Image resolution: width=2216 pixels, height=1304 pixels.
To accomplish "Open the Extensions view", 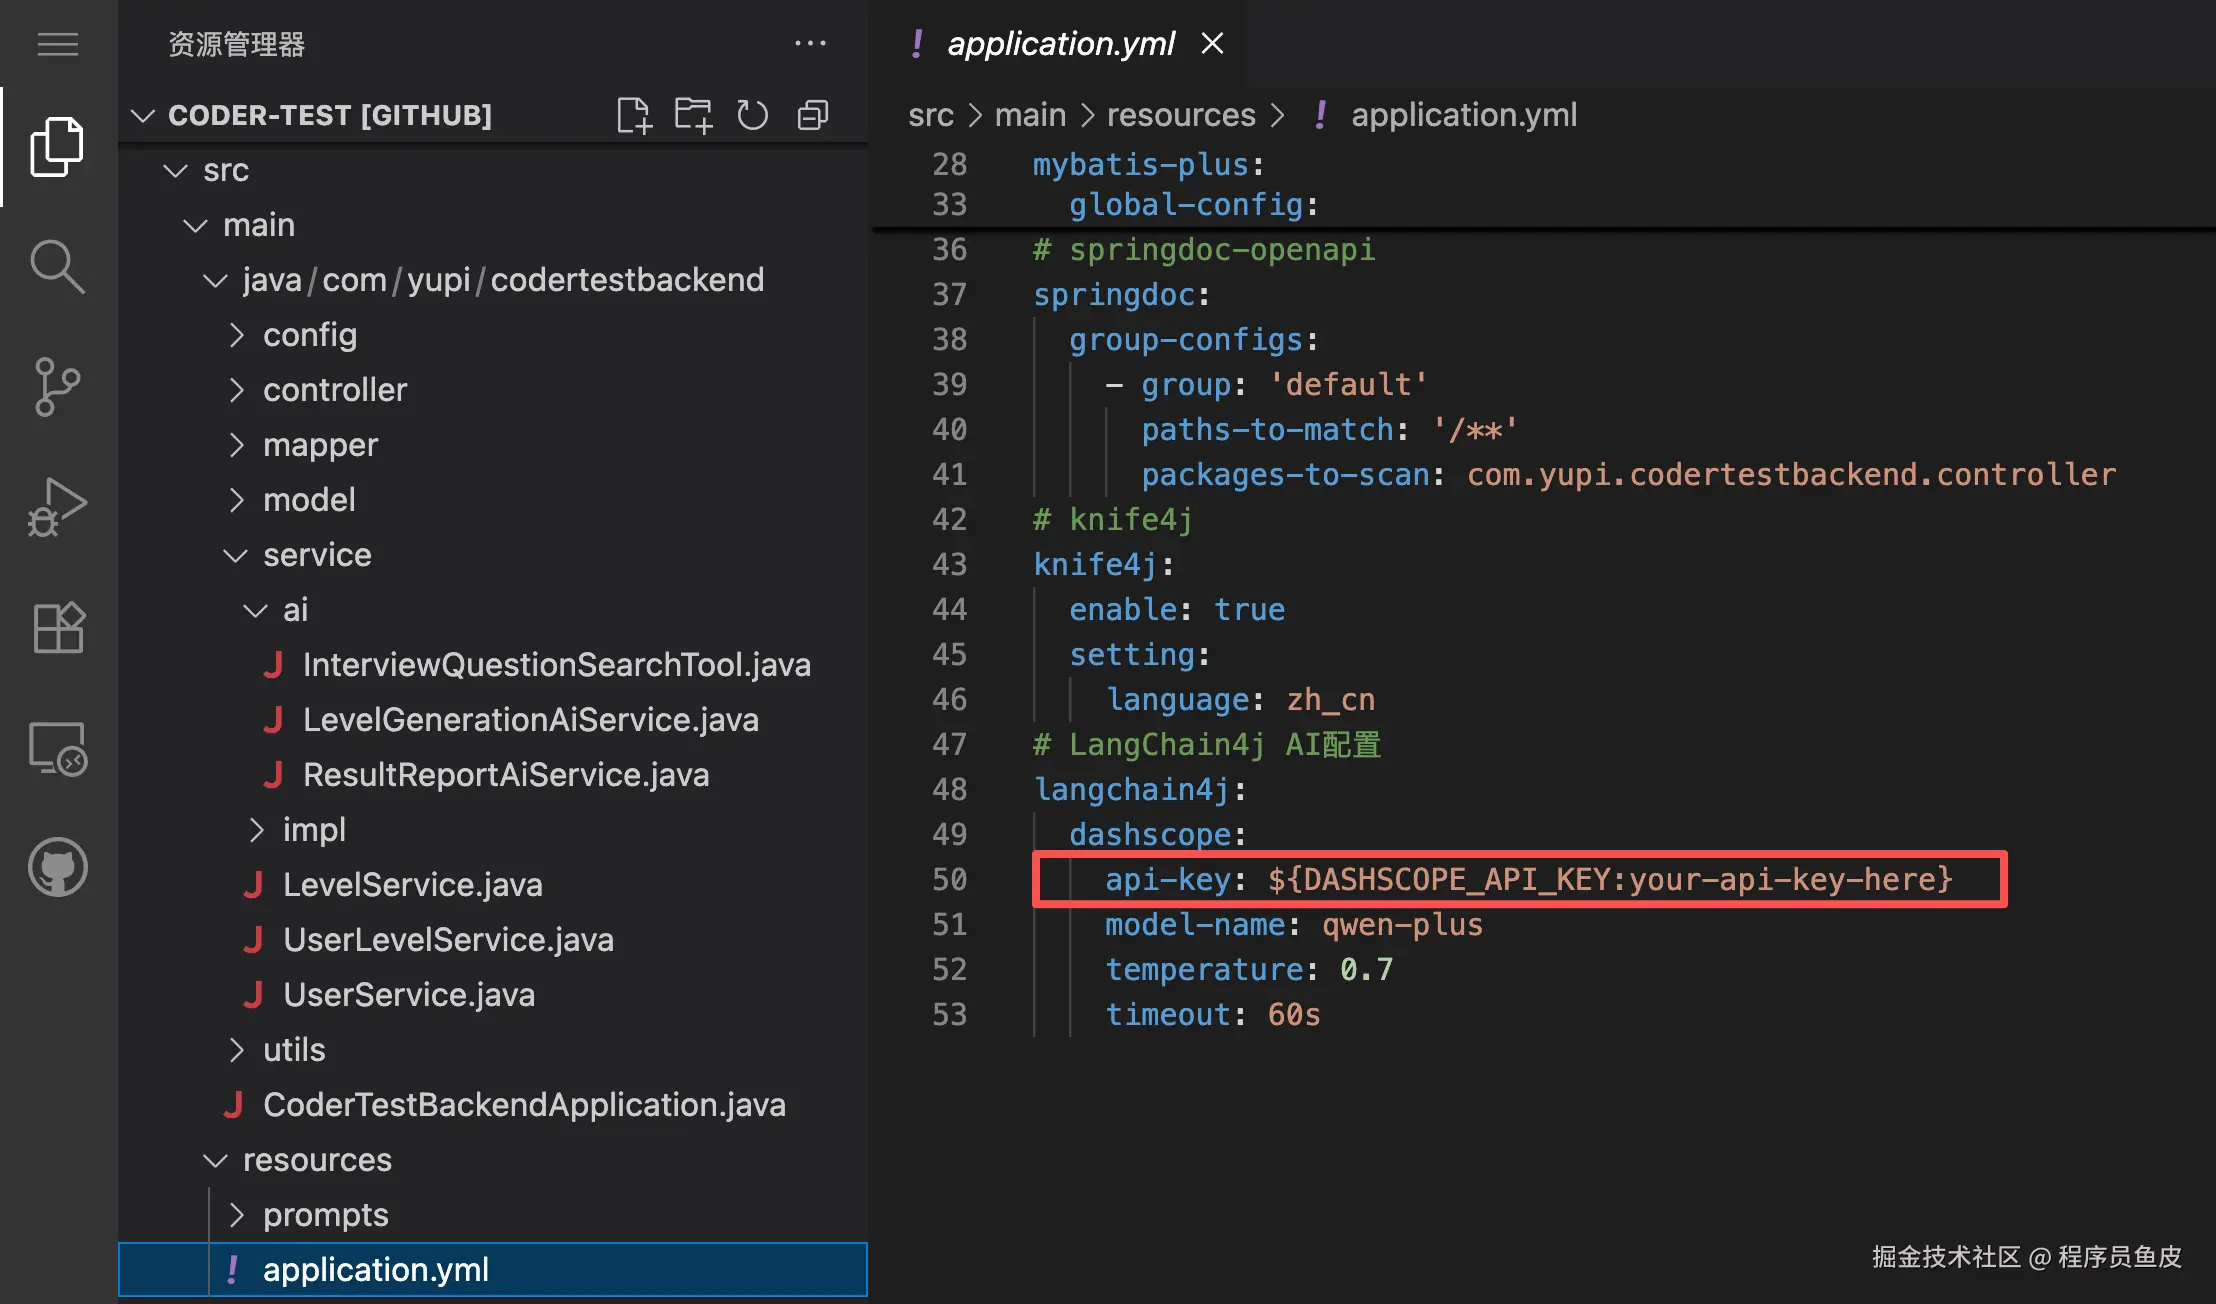I will tap(57, 628).
